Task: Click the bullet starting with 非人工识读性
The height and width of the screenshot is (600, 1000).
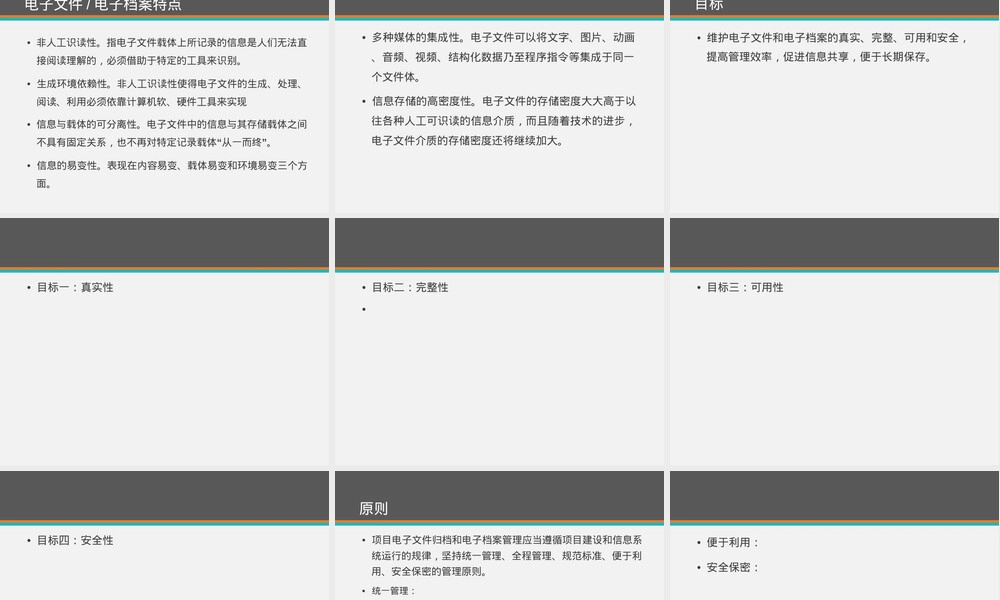Action: (172, 52)
